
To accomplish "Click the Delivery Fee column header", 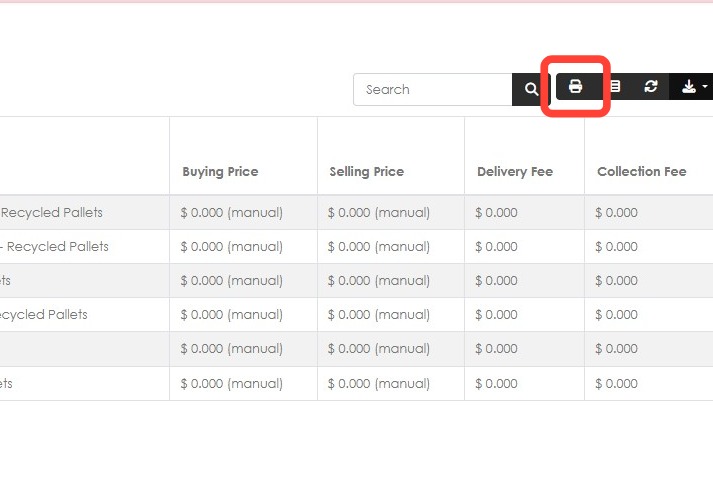I will click(x=515, y=171).
